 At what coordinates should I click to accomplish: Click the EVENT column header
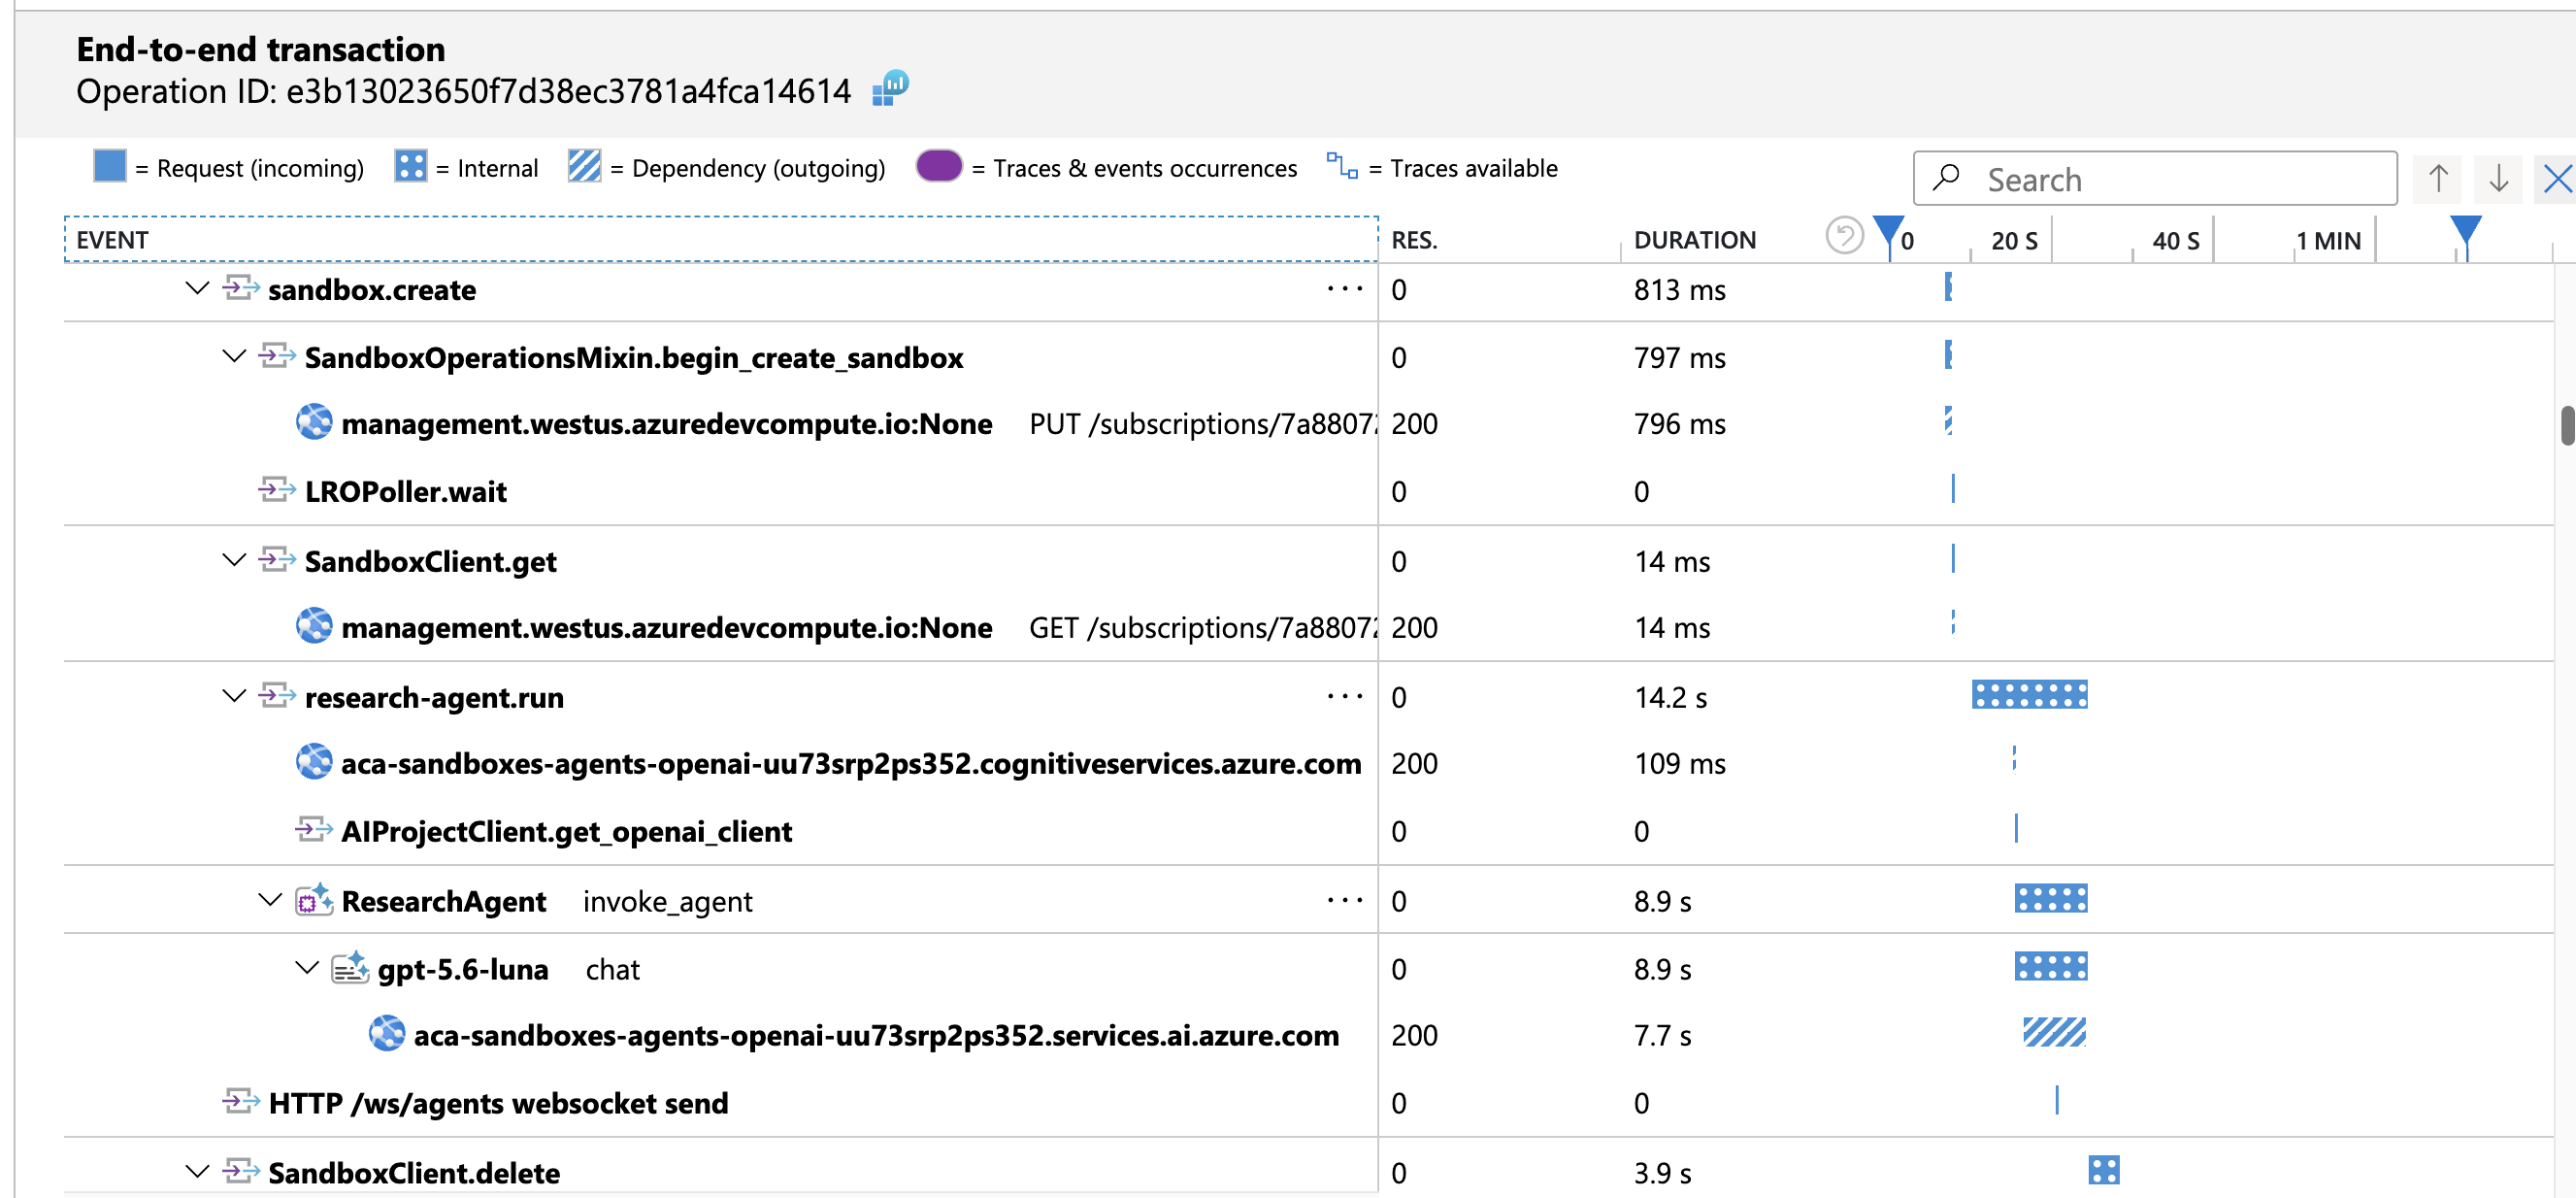(721, 239)
